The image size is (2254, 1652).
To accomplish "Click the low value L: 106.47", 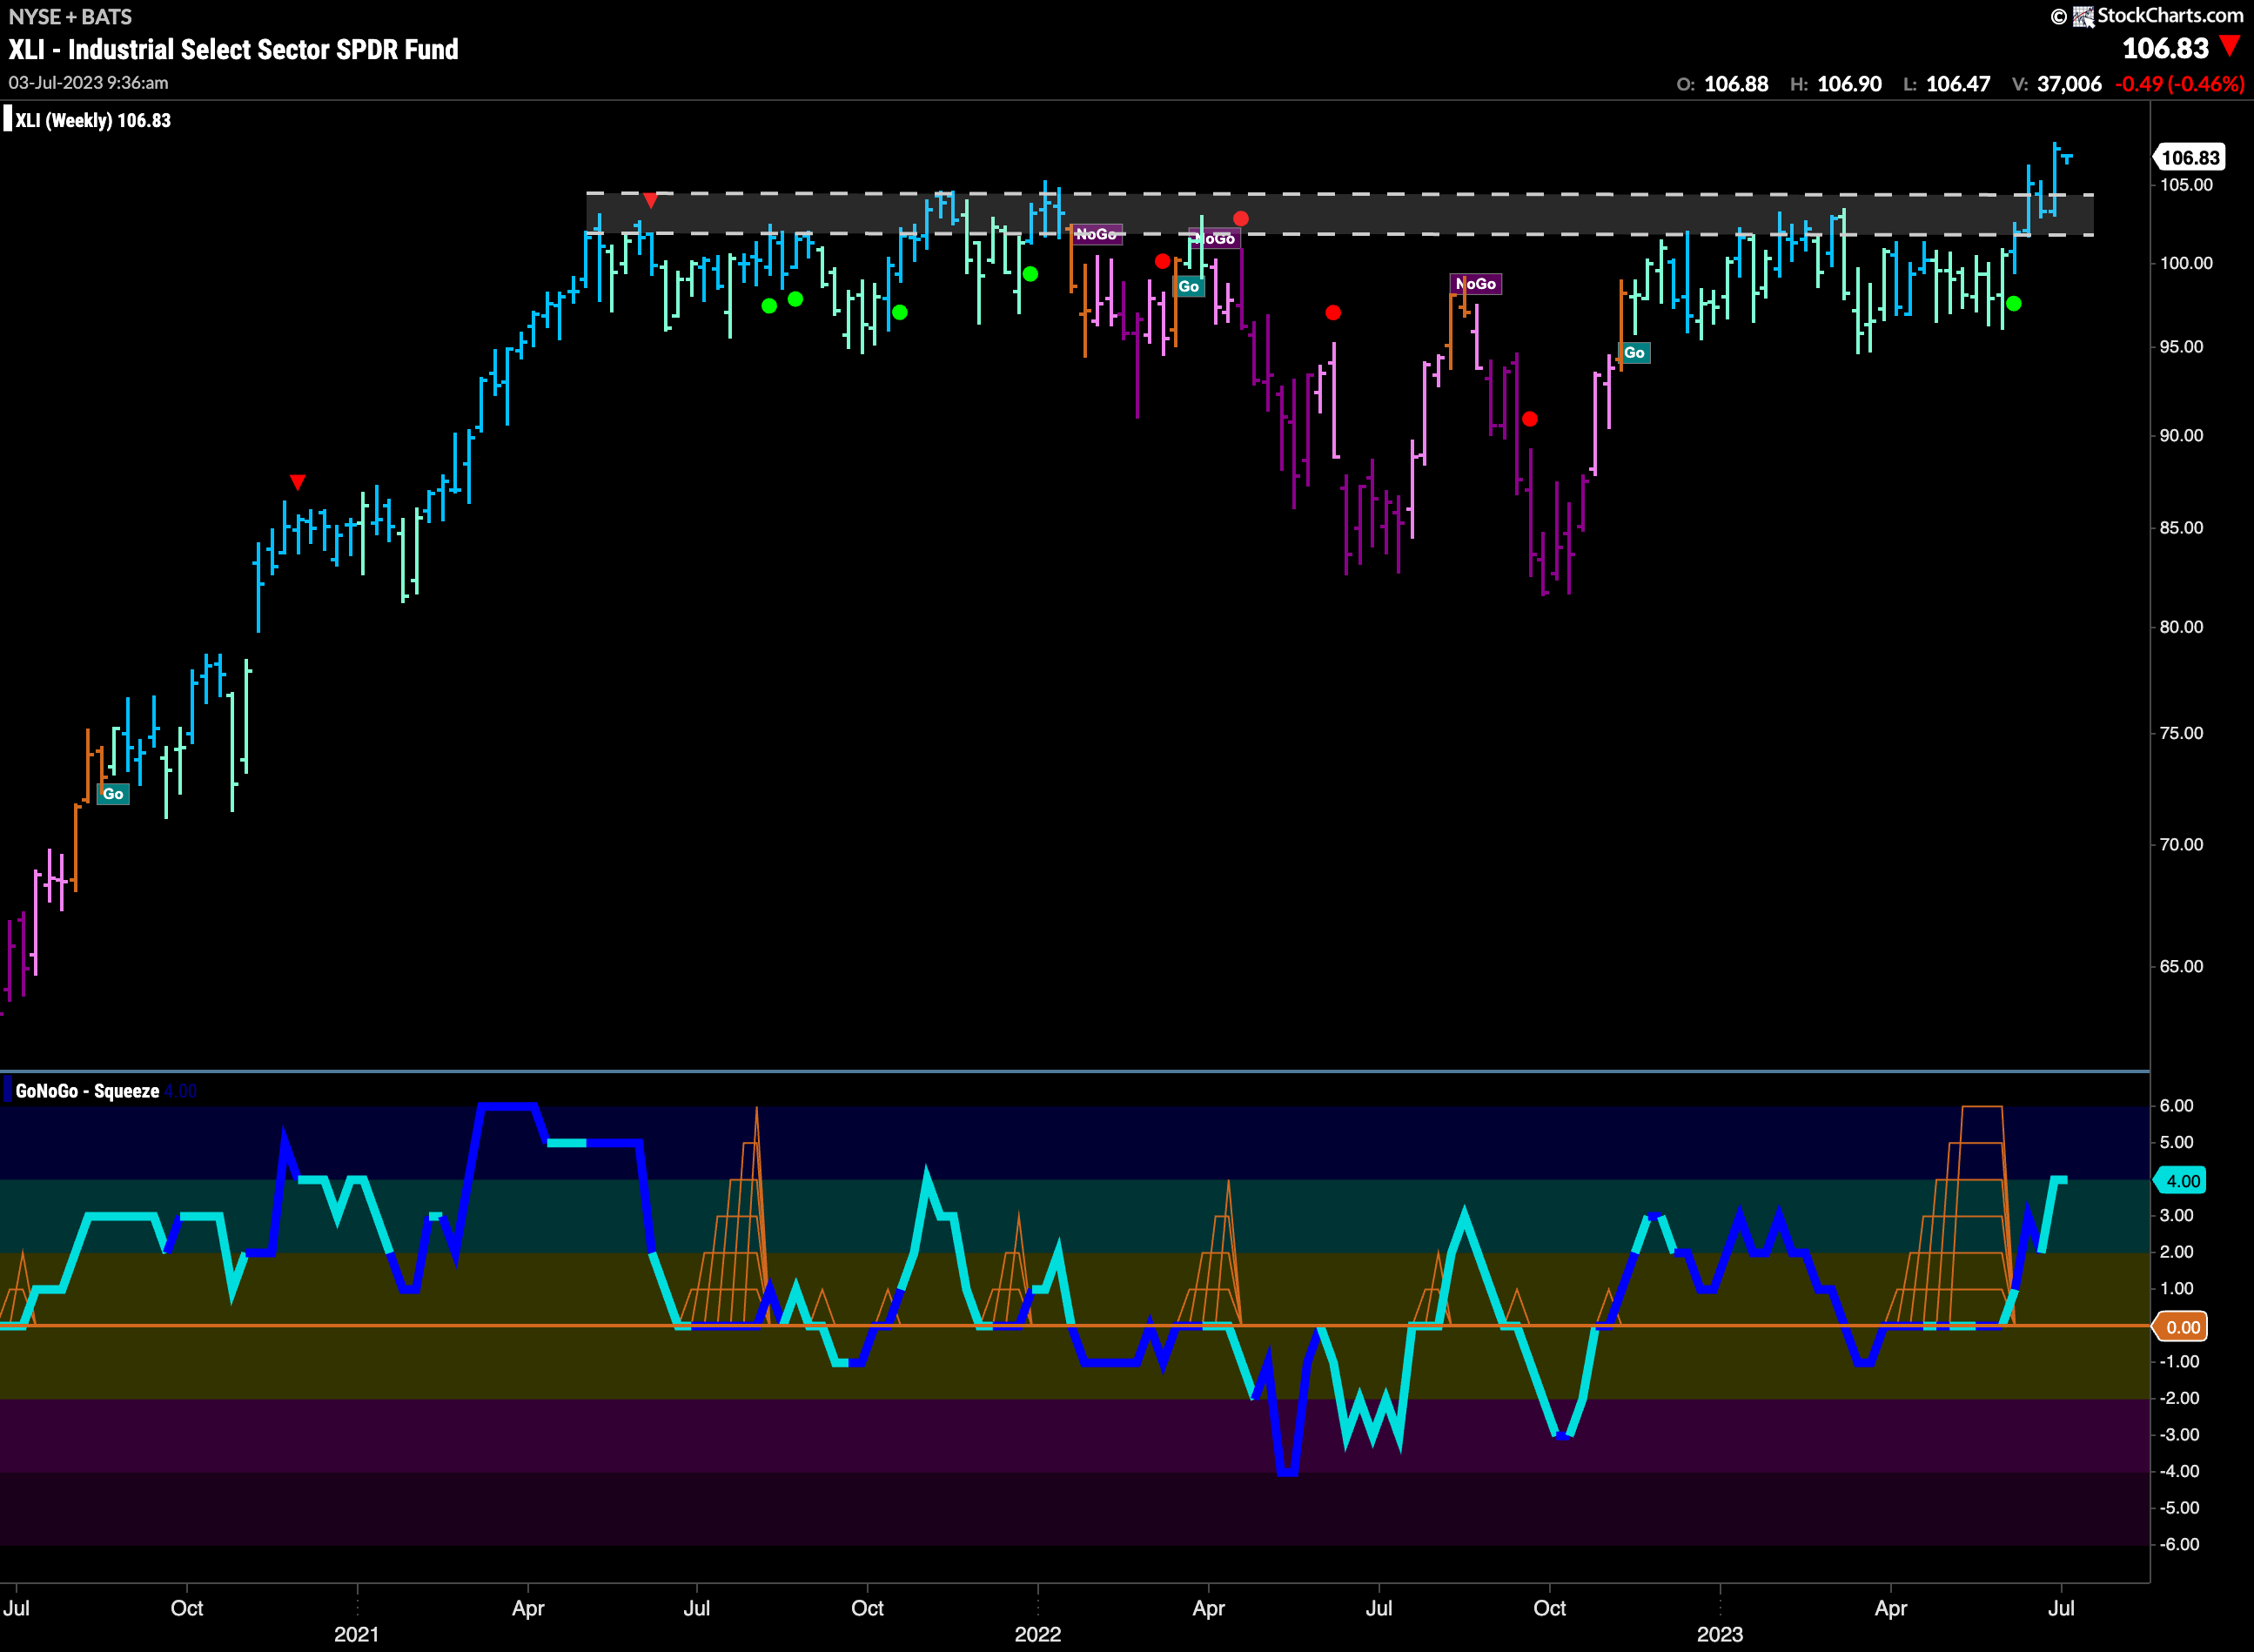I will (x=1946, y=84).
